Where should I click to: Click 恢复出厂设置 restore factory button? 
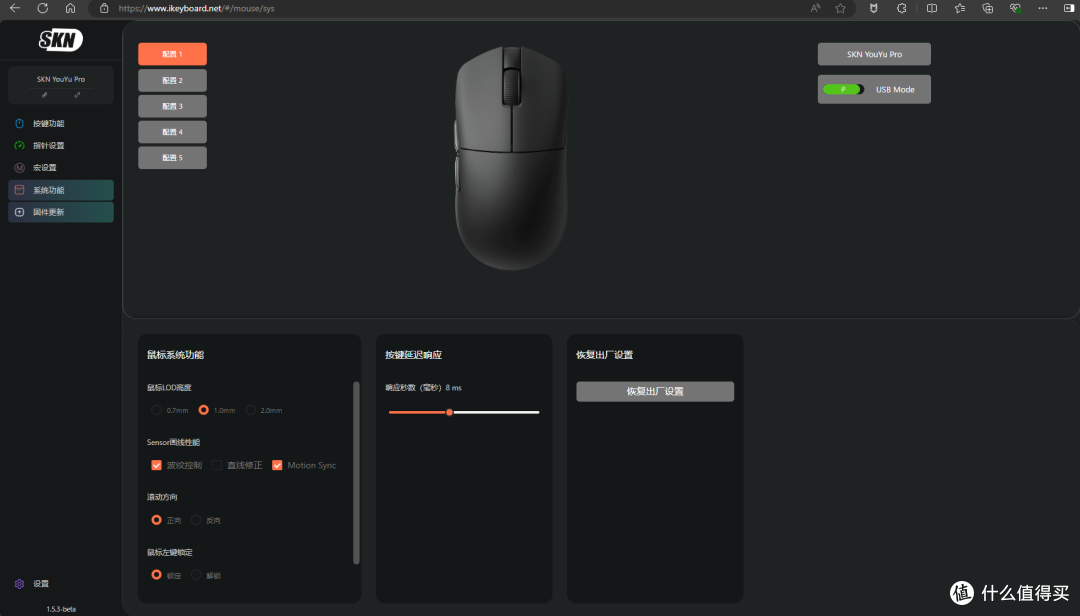coord(655,391)
